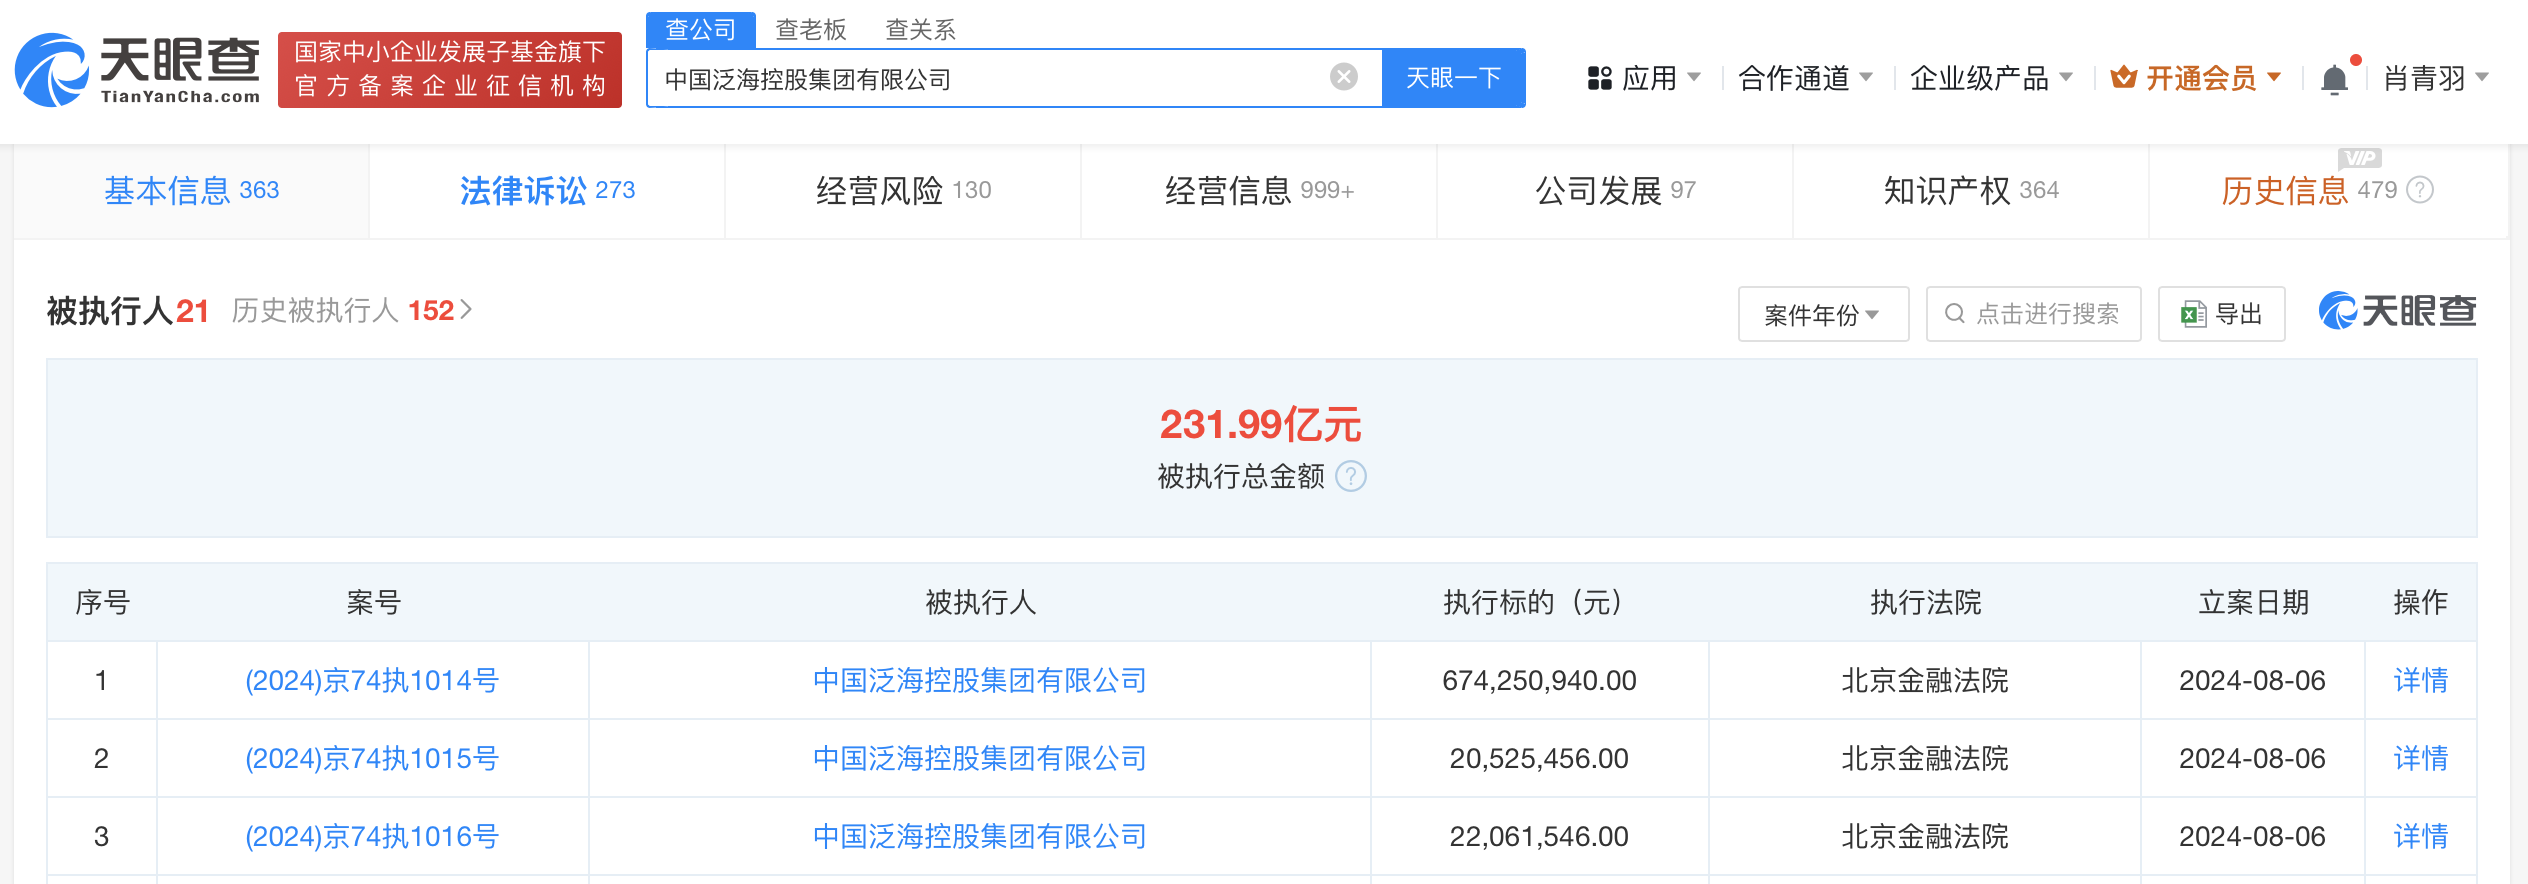Open the 企业级产品 dropdown
Image resolution: width=2528 pixels, height=884 pixels.
(x=1991, y=78)
